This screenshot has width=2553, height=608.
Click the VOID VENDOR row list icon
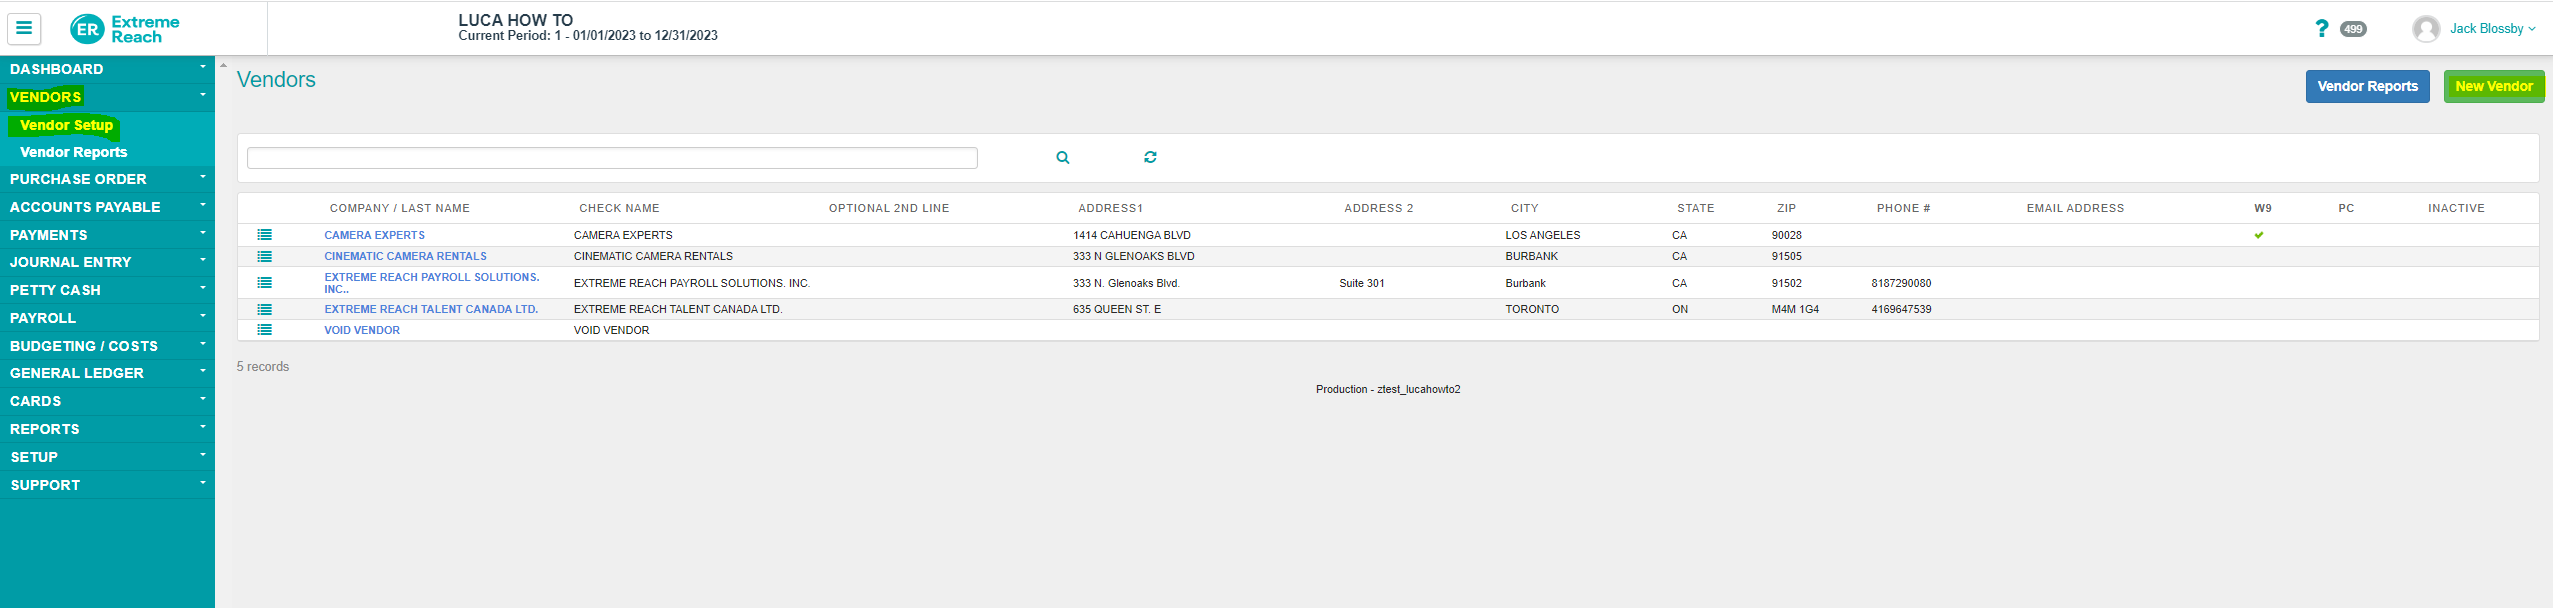pos(264,330)
